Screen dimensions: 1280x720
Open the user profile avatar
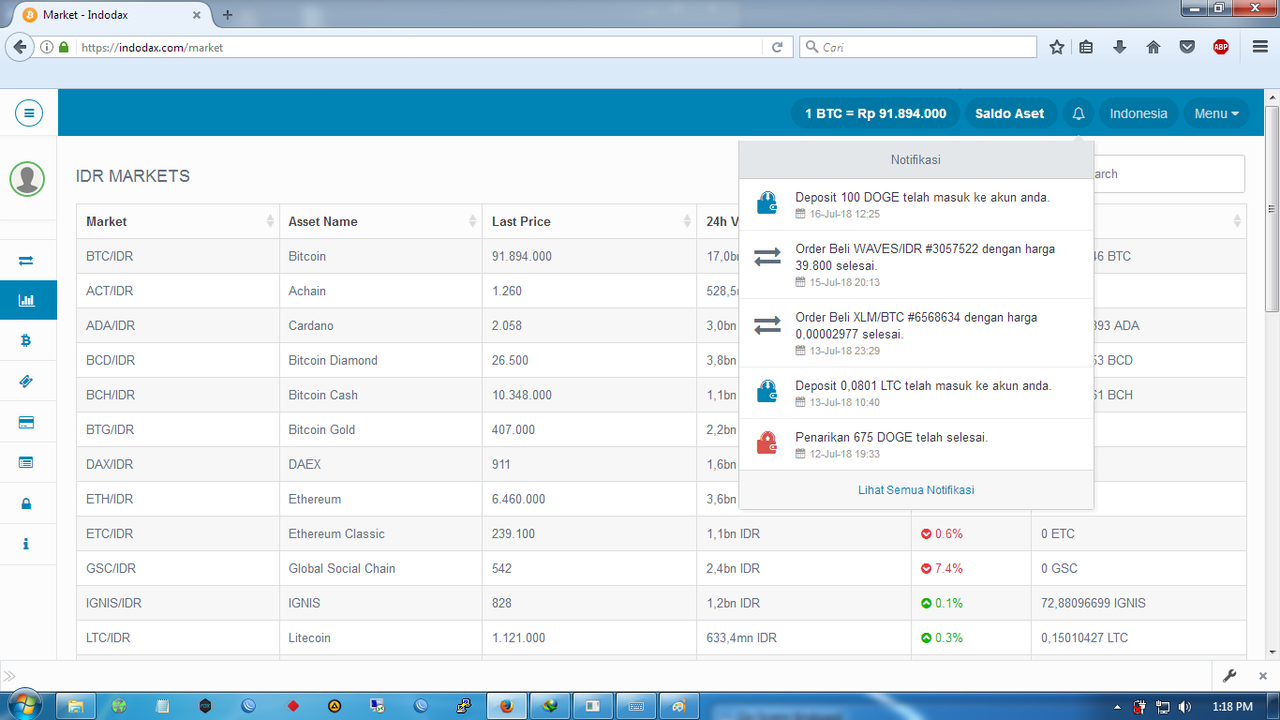click(27, 179)
